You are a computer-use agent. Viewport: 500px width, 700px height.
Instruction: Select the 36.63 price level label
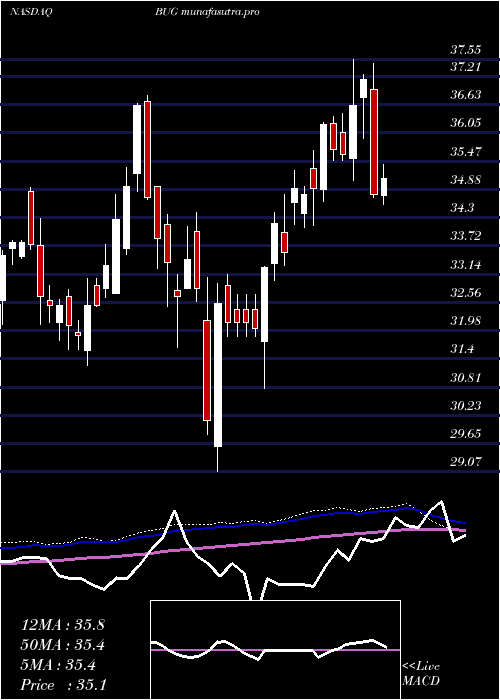[466, 95]
